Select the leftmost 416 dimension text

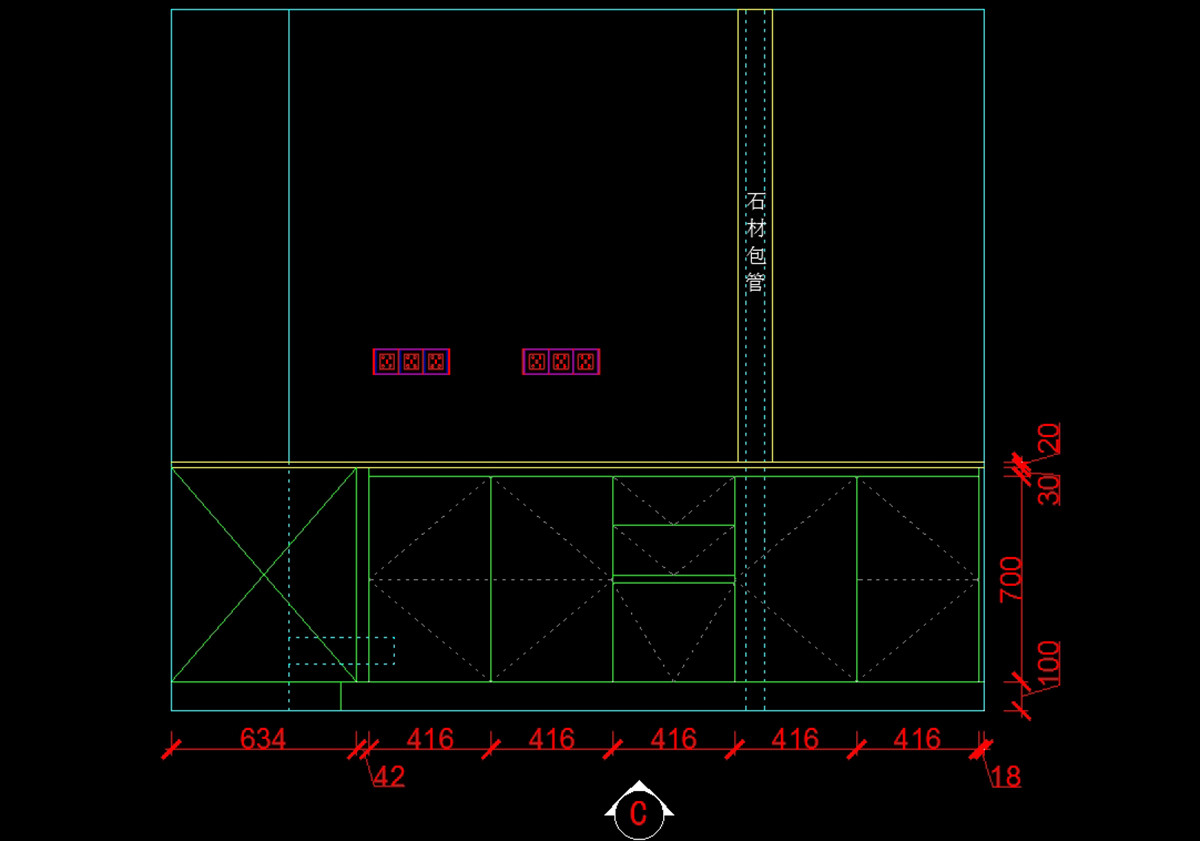[430, 739]
